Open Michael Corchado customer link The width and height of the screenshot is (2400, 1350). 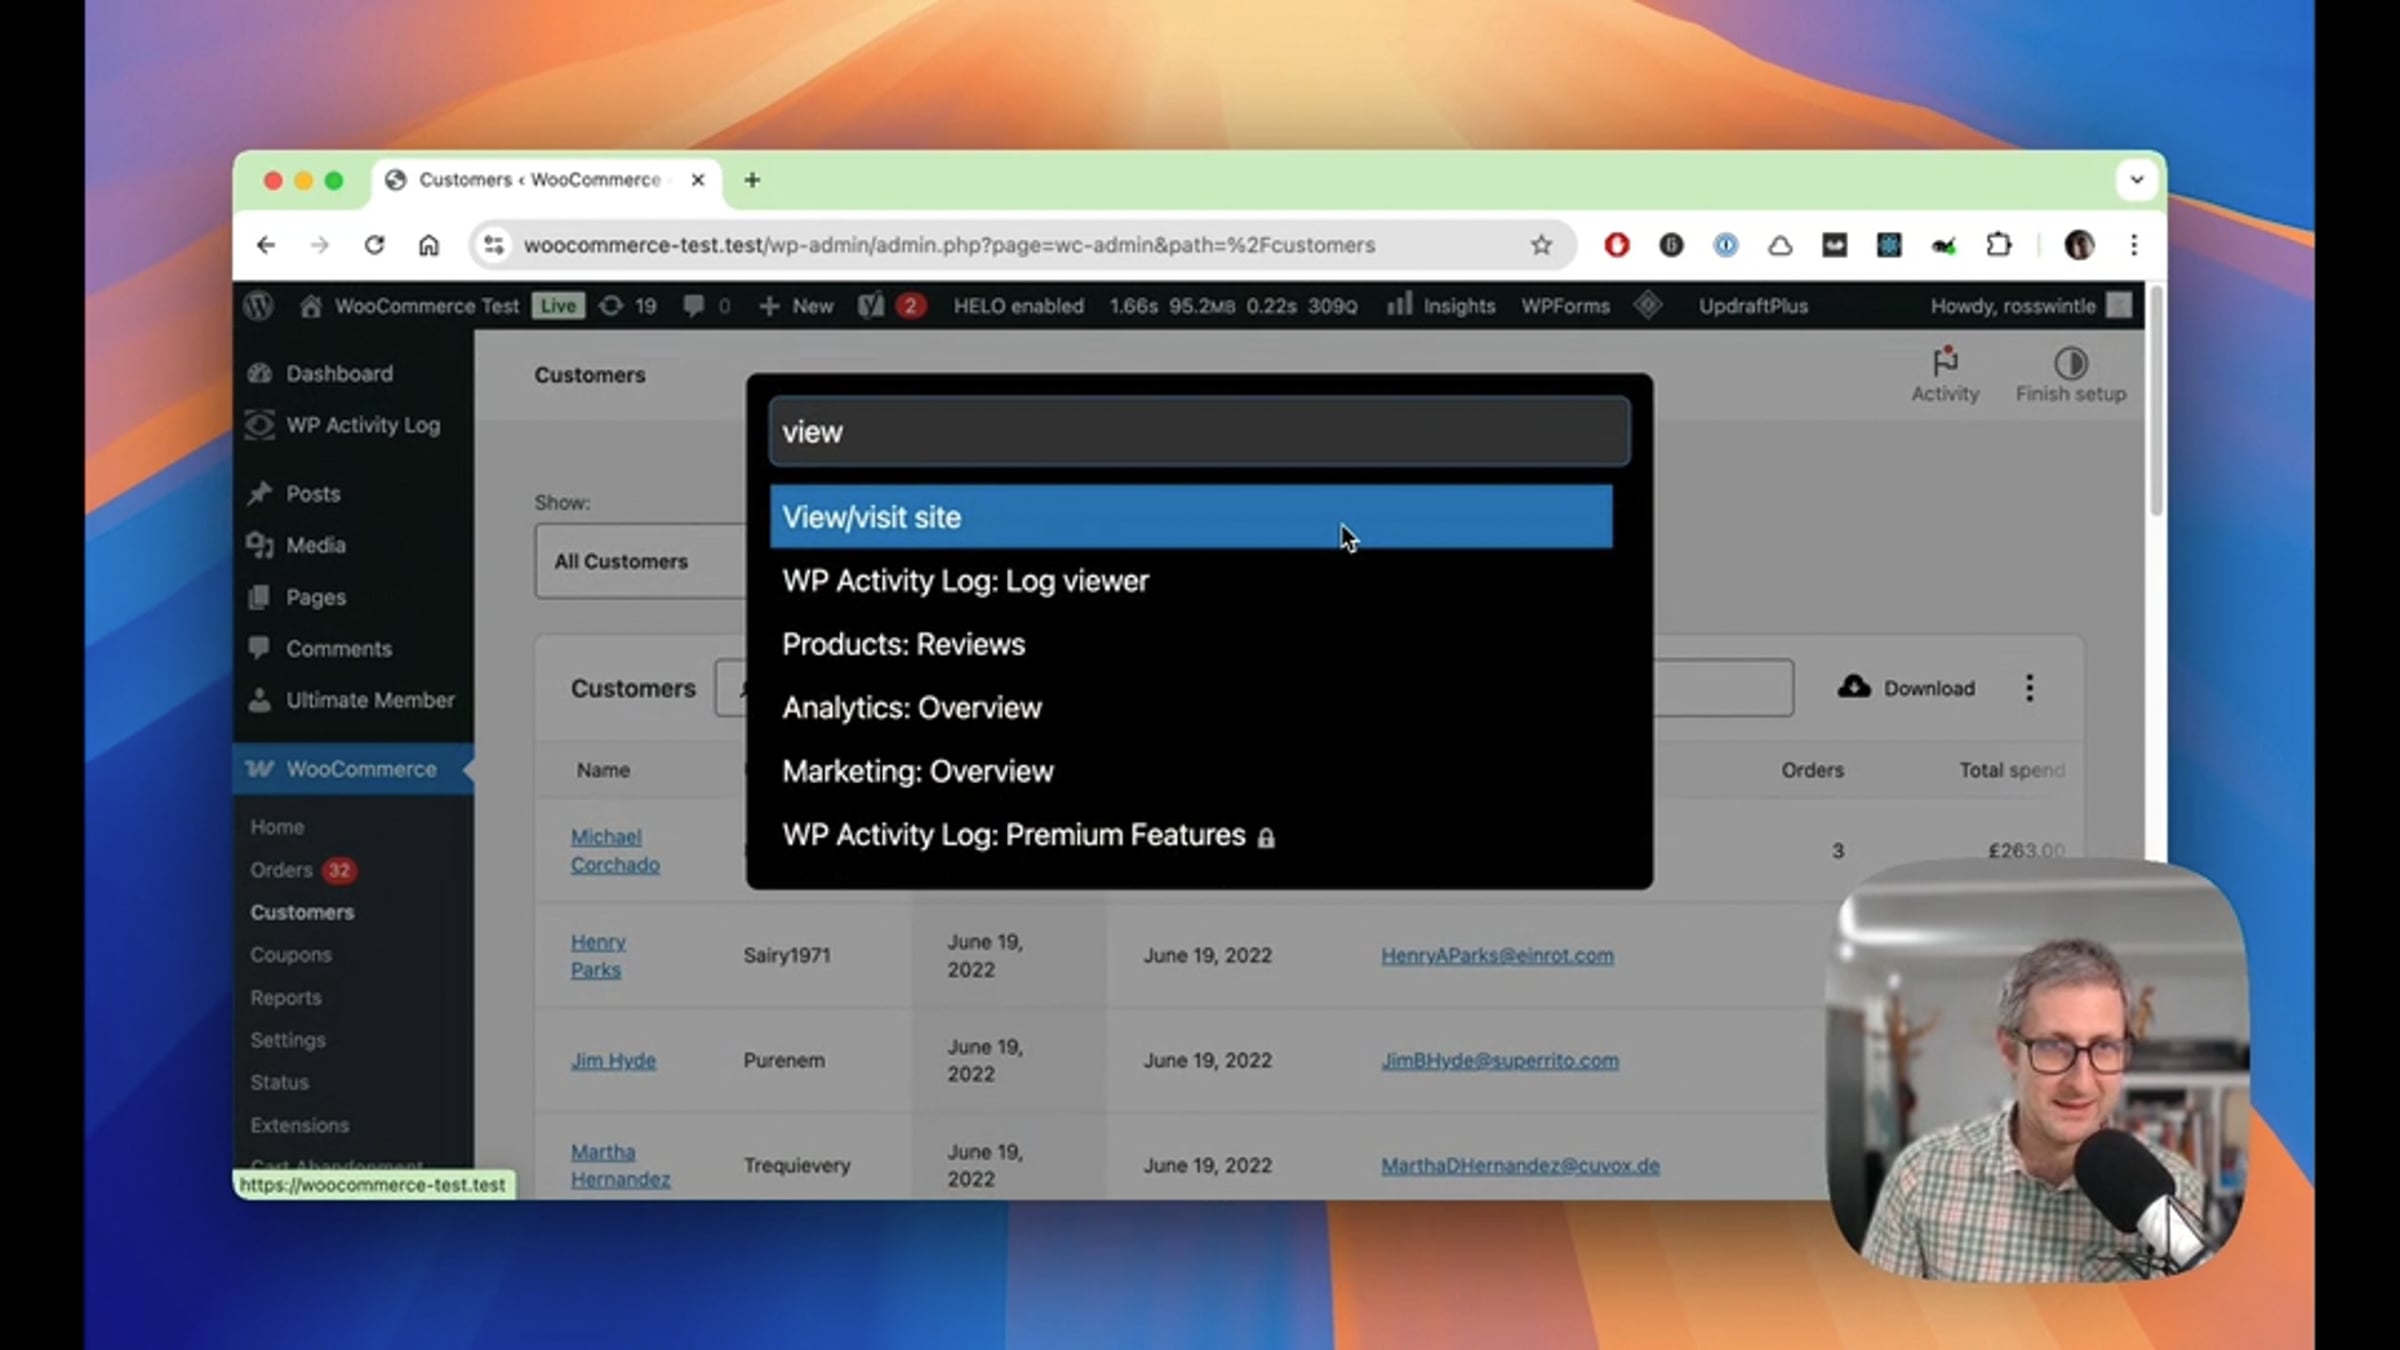pyautogui.click(x=615, y=851)
